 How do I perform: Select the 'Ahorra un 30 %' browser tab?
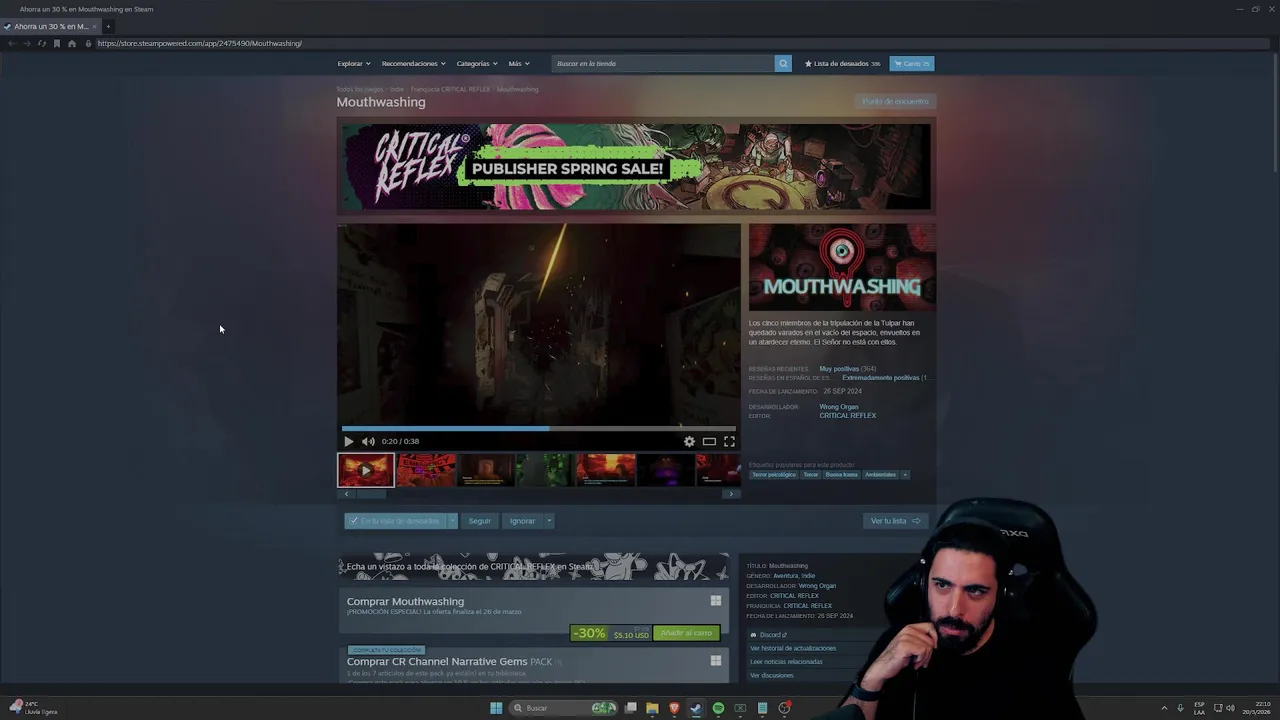point(50,26)
